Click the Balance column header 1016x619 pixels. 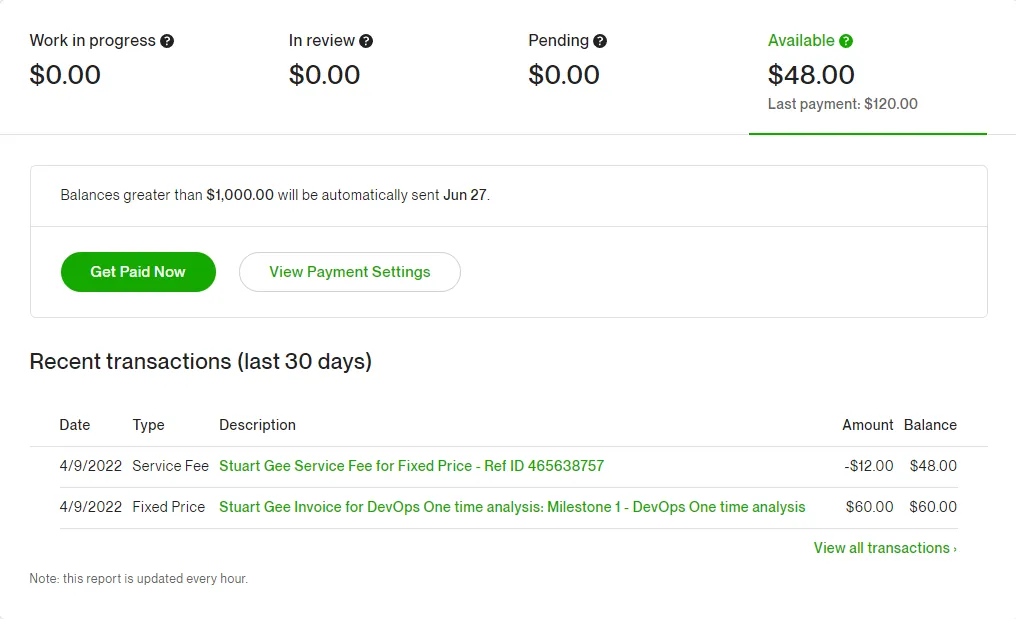(930, 425)
